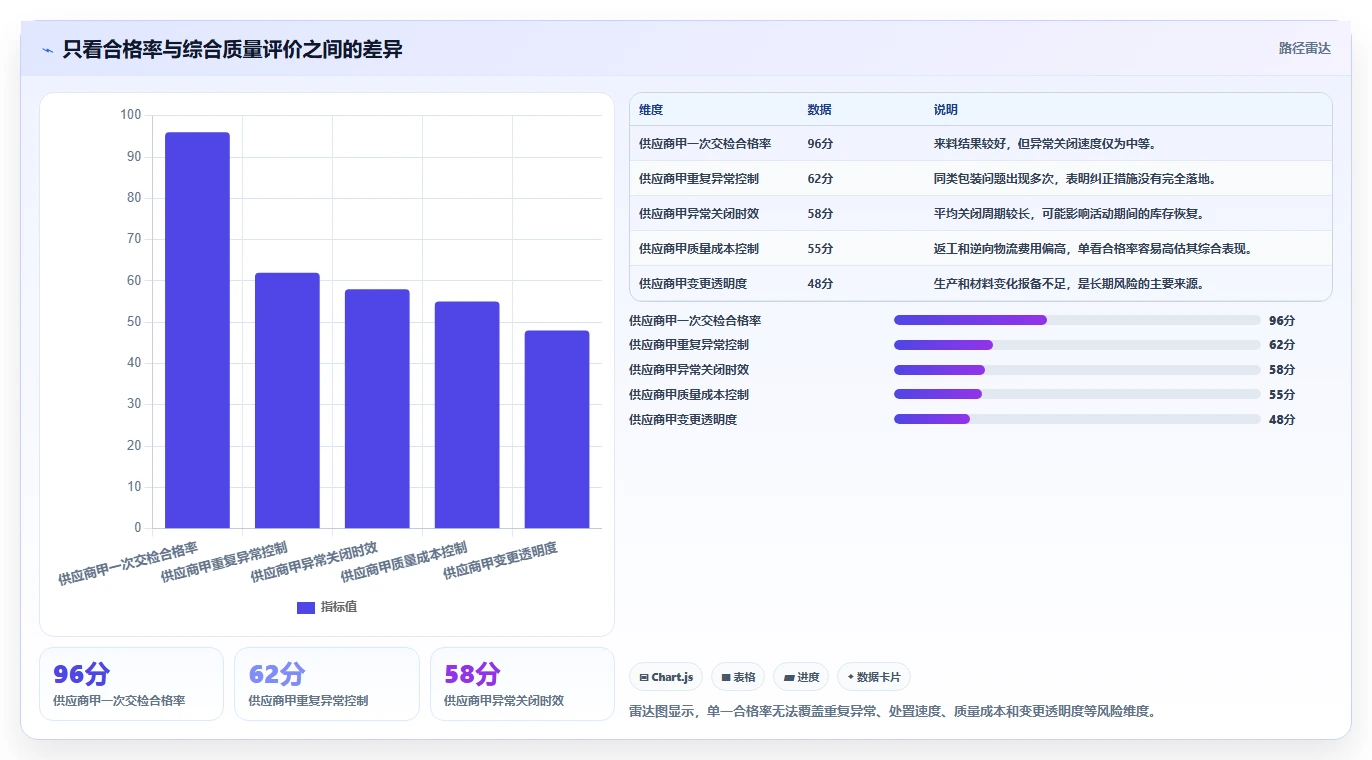Image resolution: width=1372 pixels, height=760 pixels.
Task: Click the 48分 value beside progress bar
Action: click(x=1282, y=420)
